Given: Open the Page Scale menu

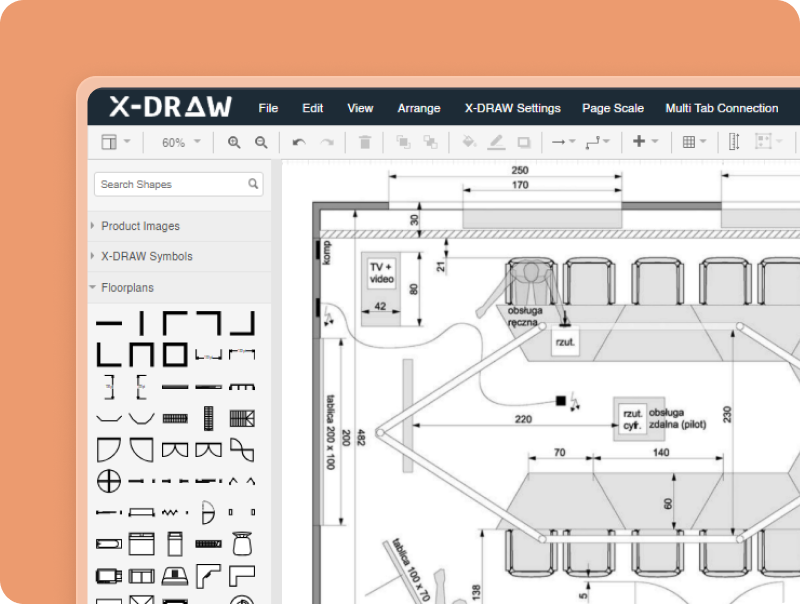Looking at the screenshot, I should 613,108.
